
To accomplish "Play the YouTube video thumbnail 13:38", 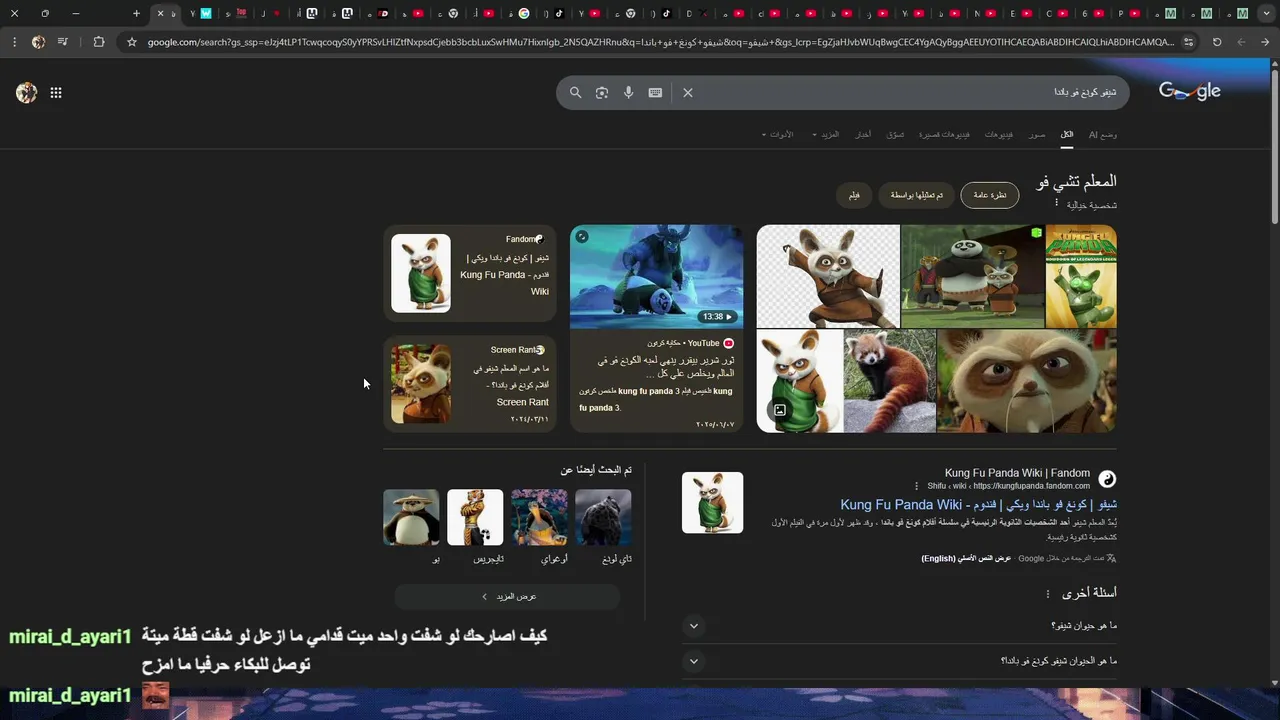I will pos(657,276).
